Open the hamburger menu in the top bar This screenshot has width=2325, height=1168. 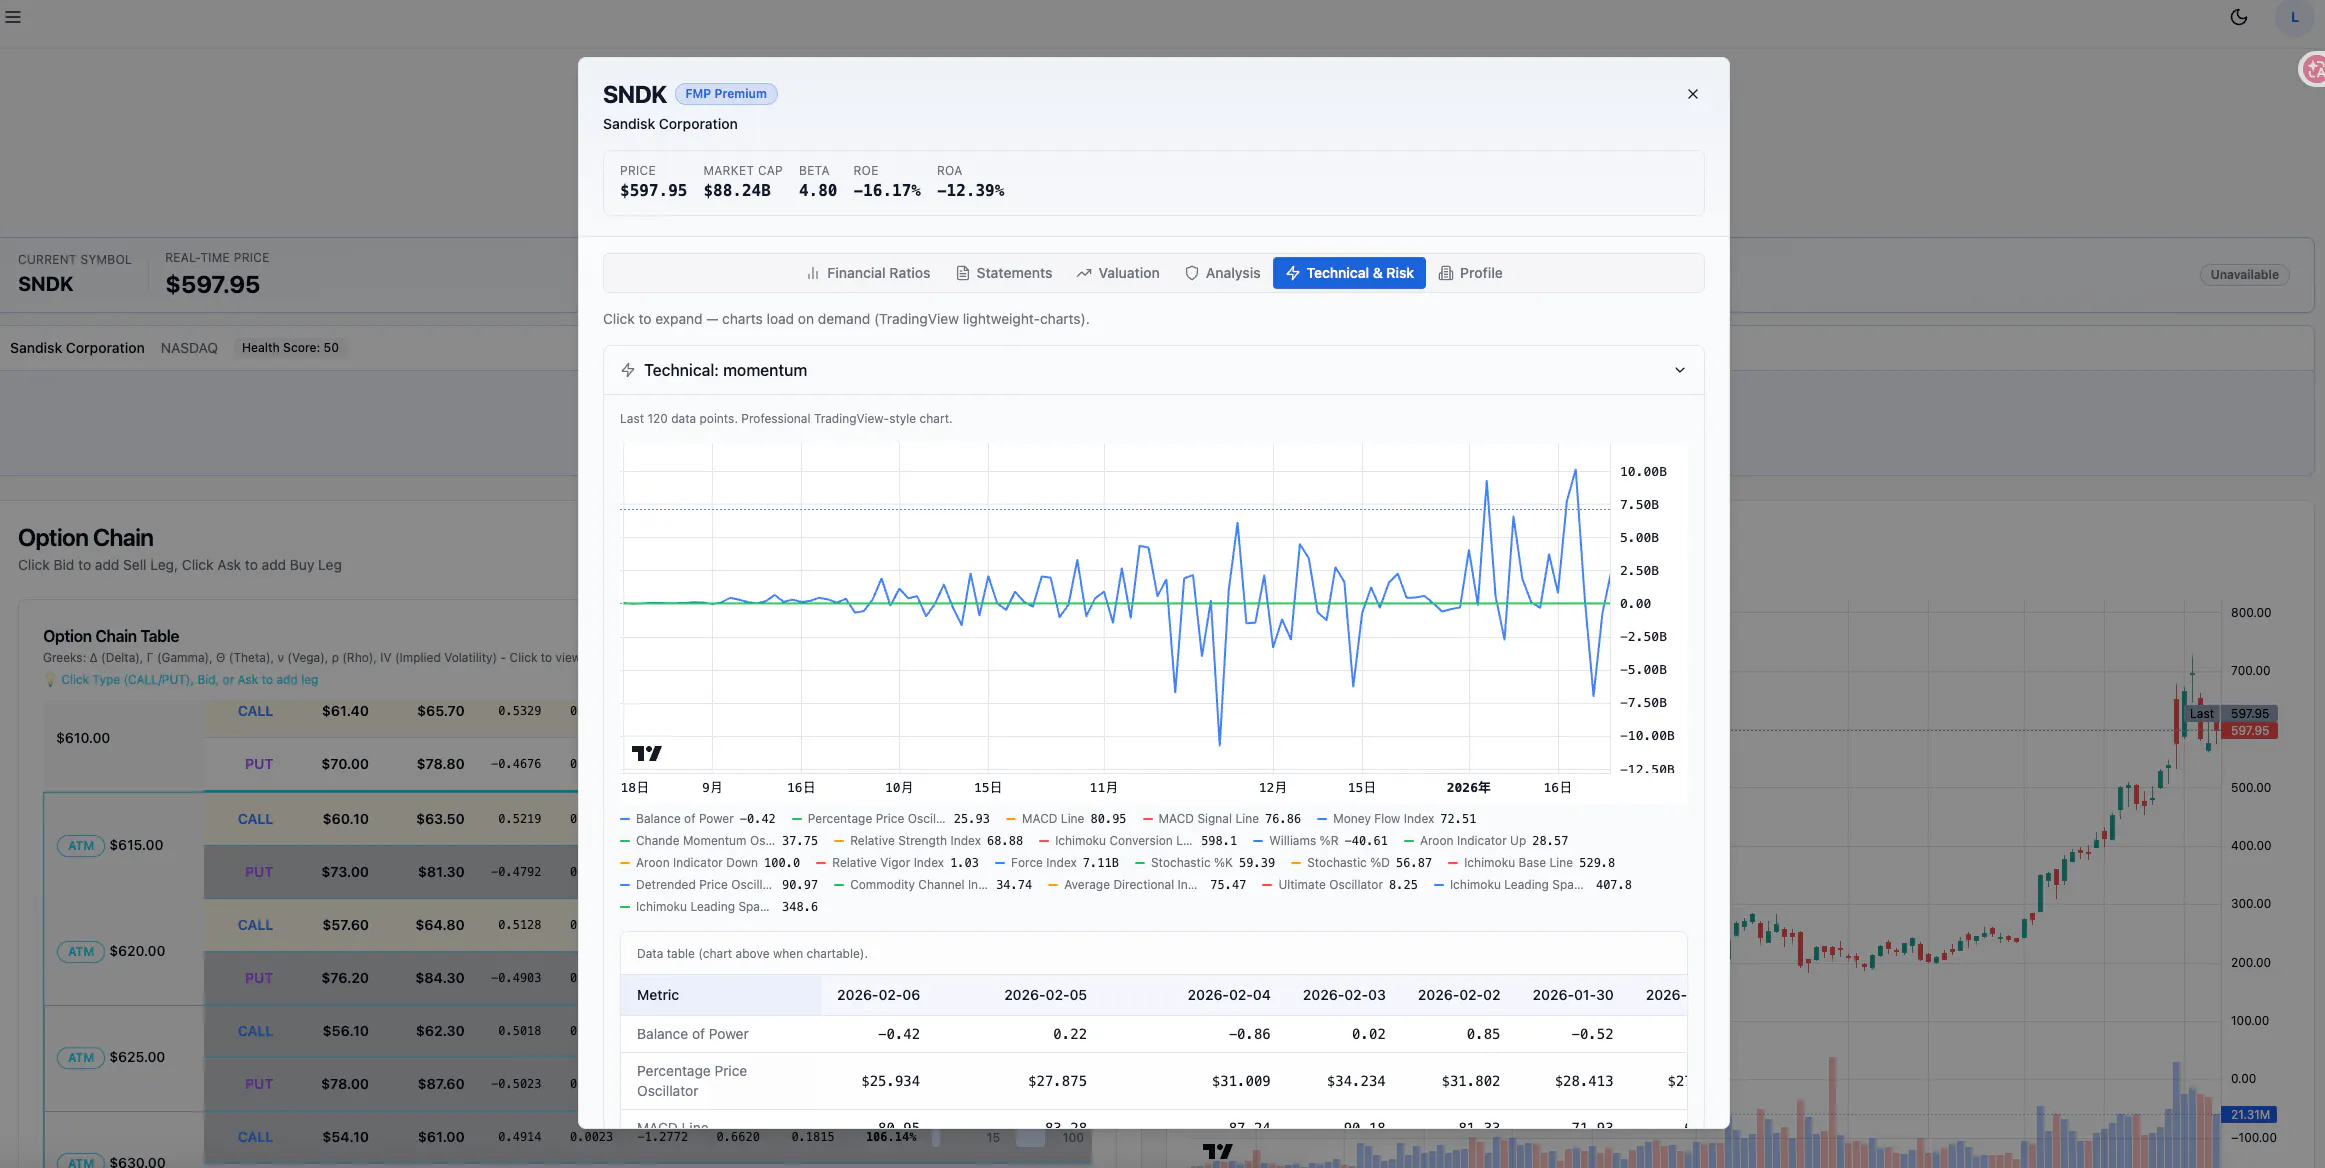tap(13, 17)
